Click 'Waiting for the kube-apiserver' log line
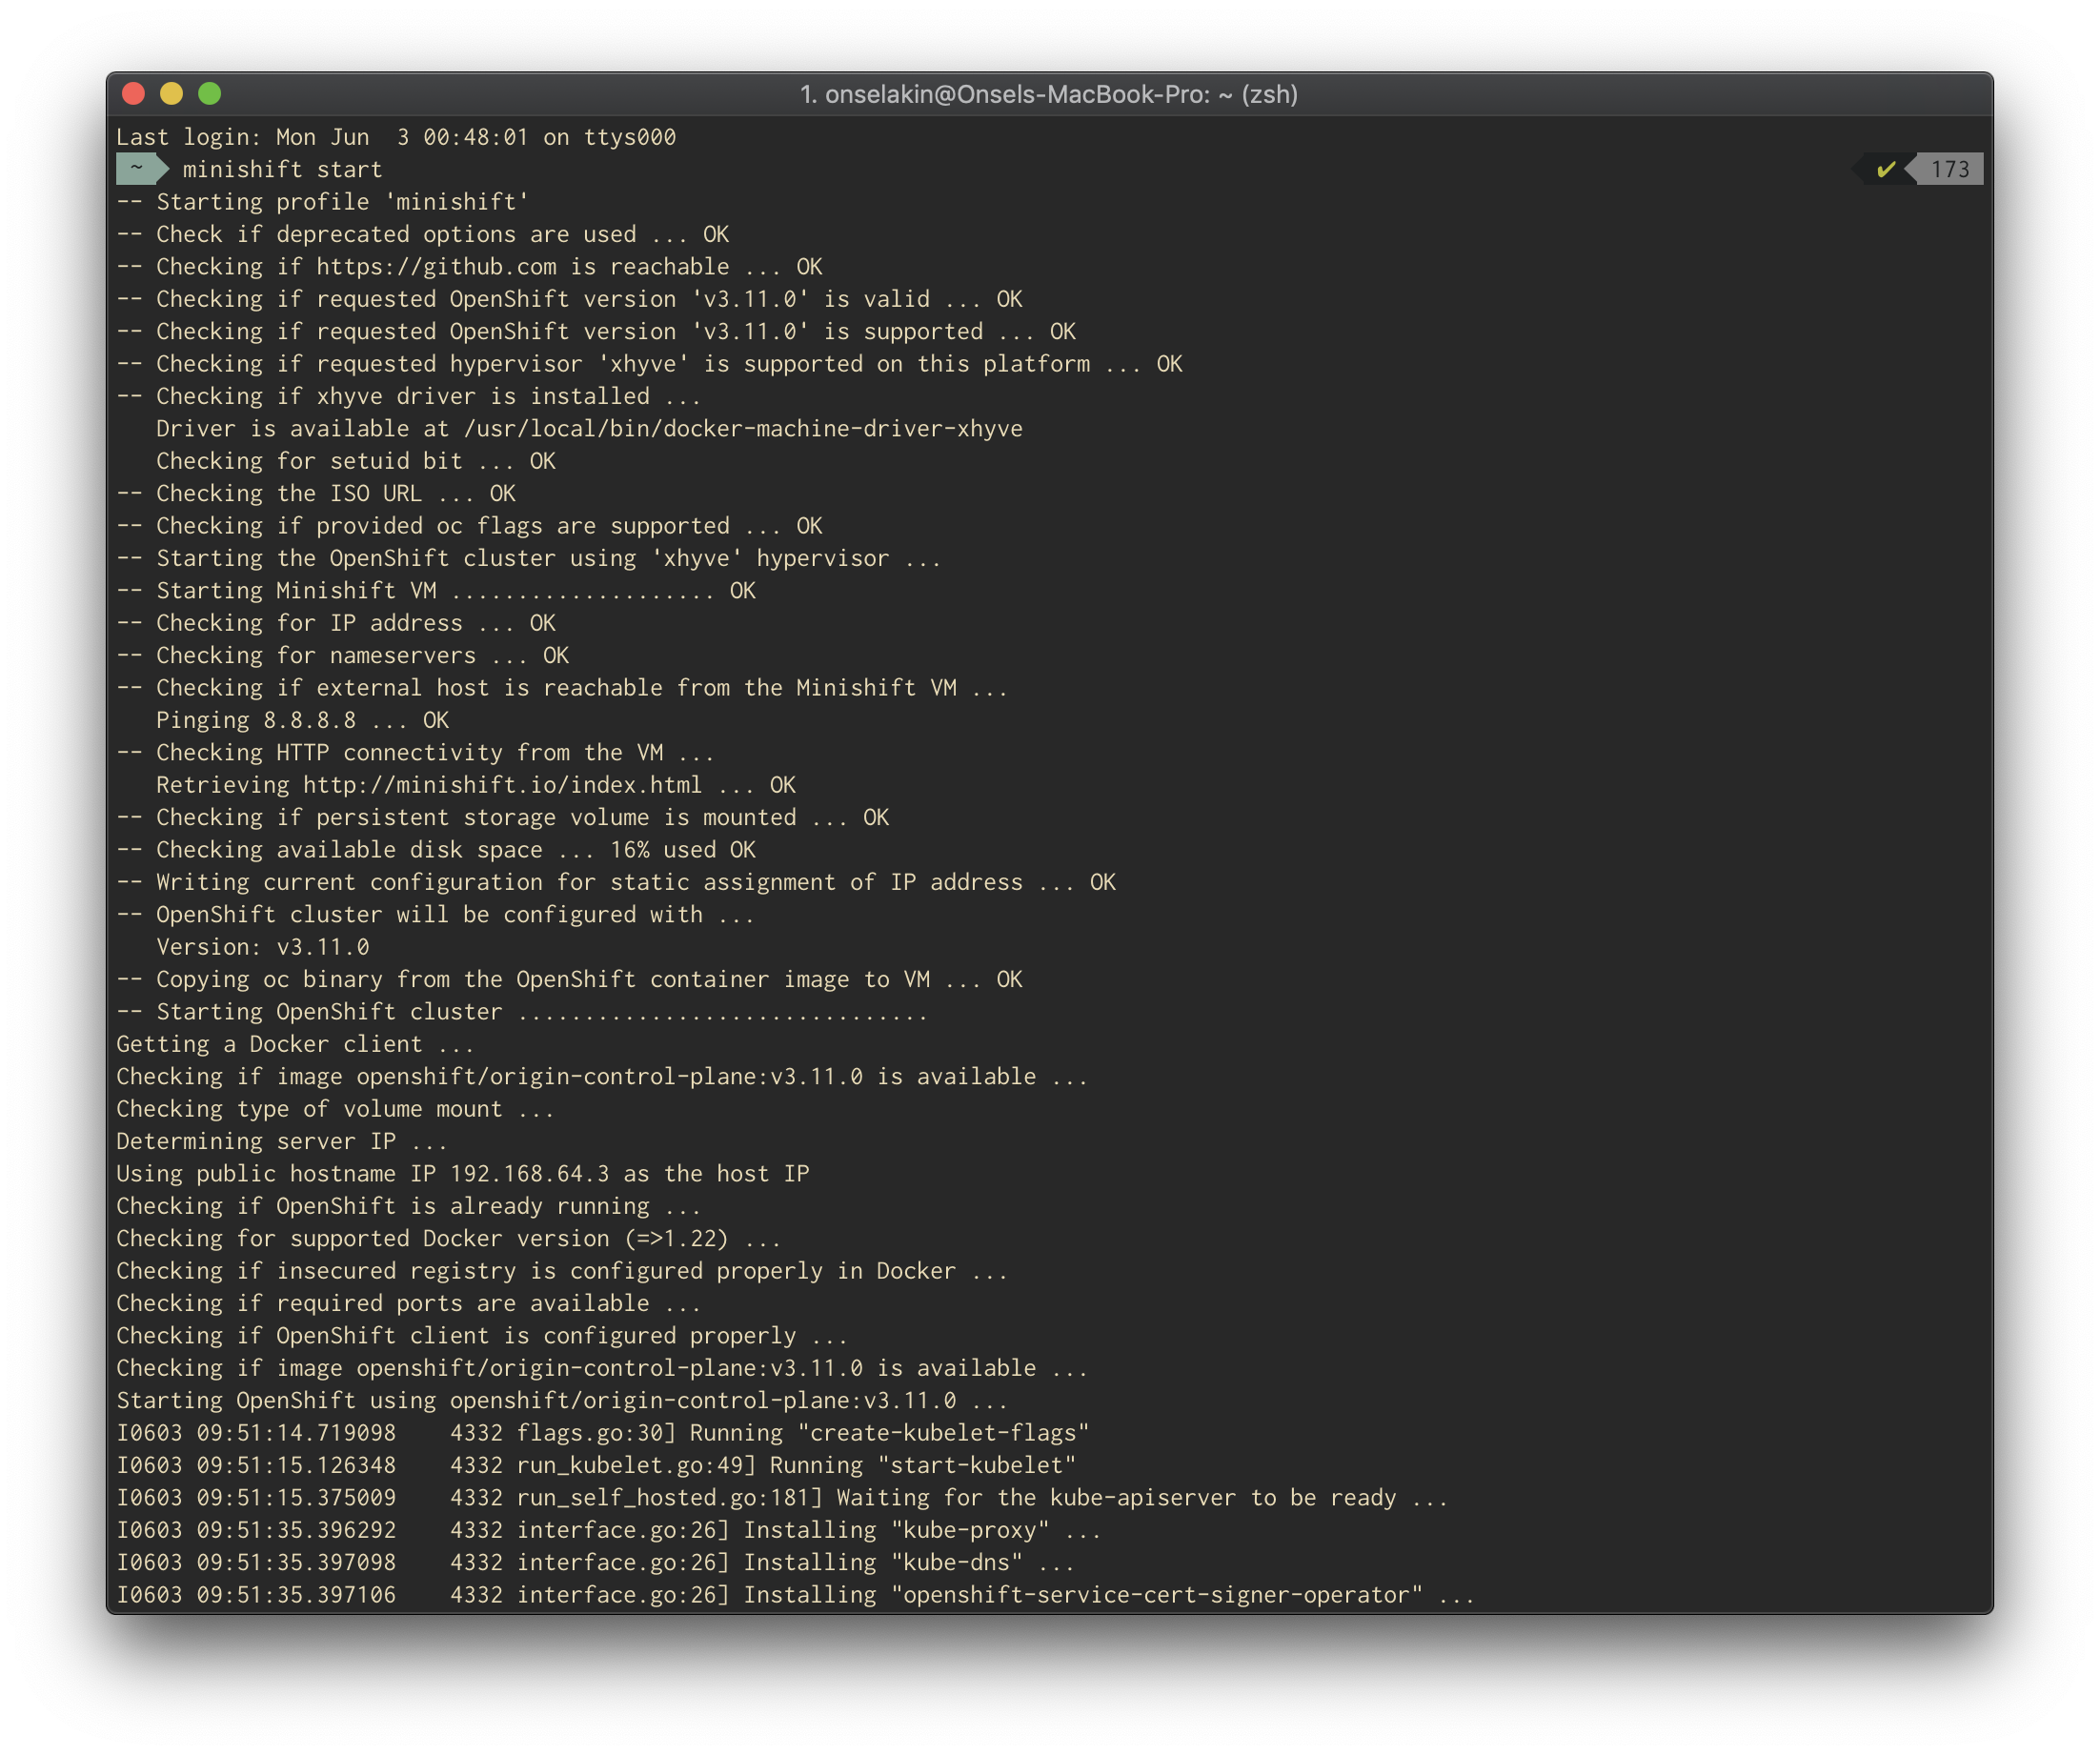 pos(783,1498)
